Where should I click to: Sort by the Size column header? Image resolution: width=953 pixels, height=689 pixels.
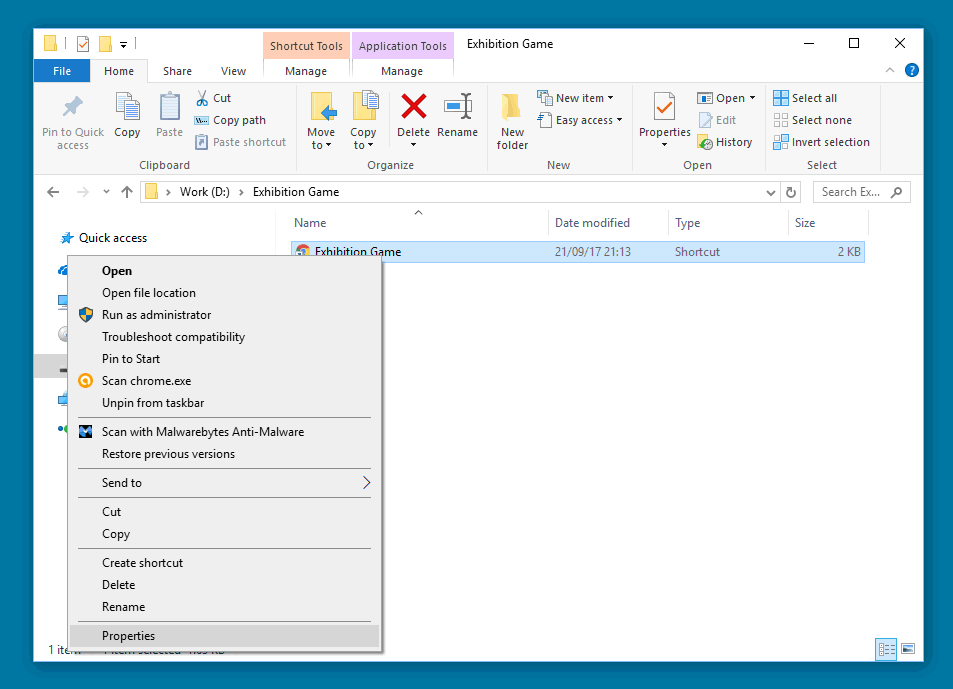(x=828, y=222)
